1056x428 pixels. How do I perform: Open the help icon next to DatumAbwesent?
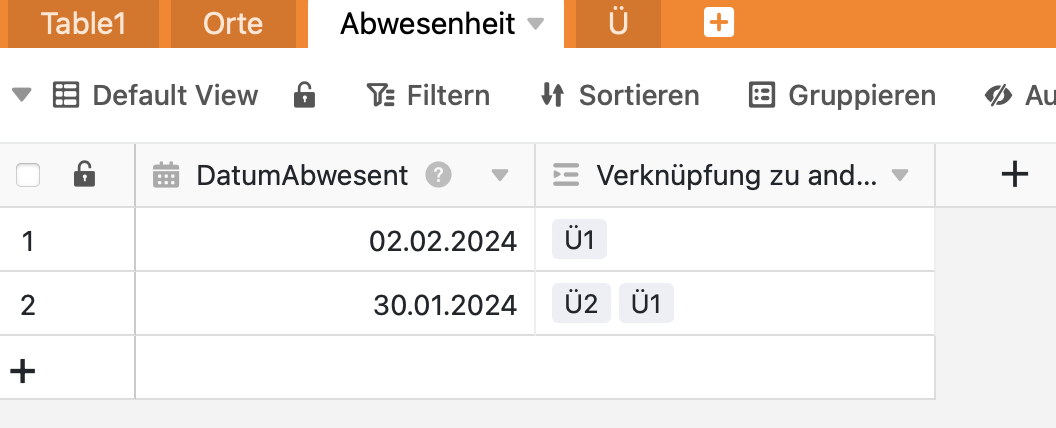[x=438, y=176]
